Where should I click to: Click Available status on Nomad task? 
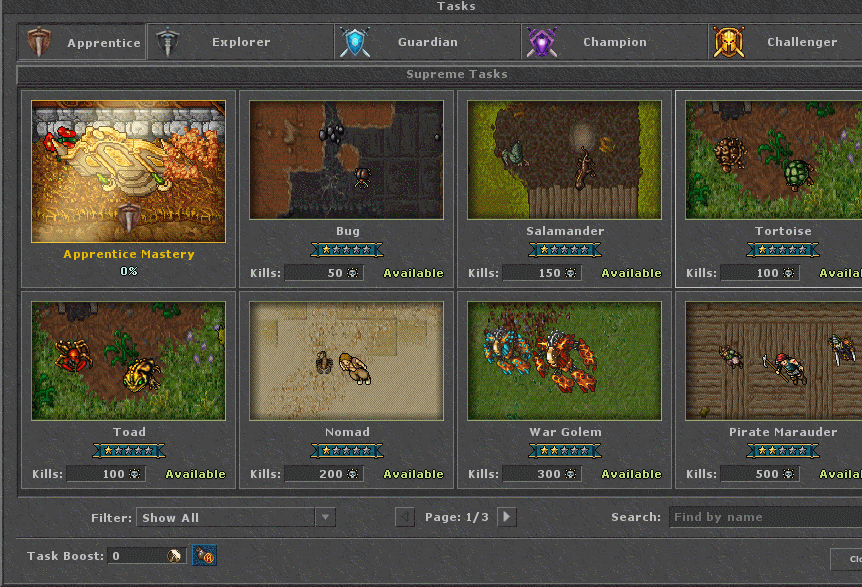coord(413,474)
